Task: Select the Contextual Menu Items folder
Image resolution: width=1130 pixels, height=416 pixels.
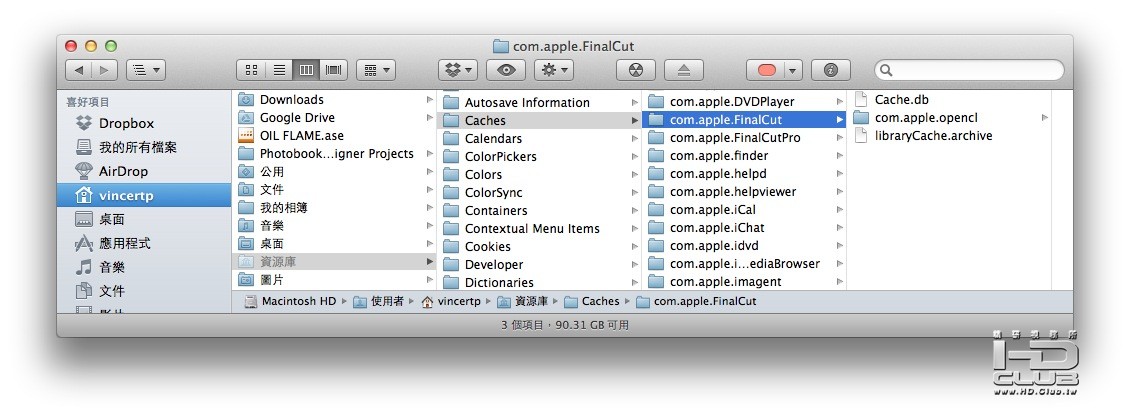Action: pos(540,229)
